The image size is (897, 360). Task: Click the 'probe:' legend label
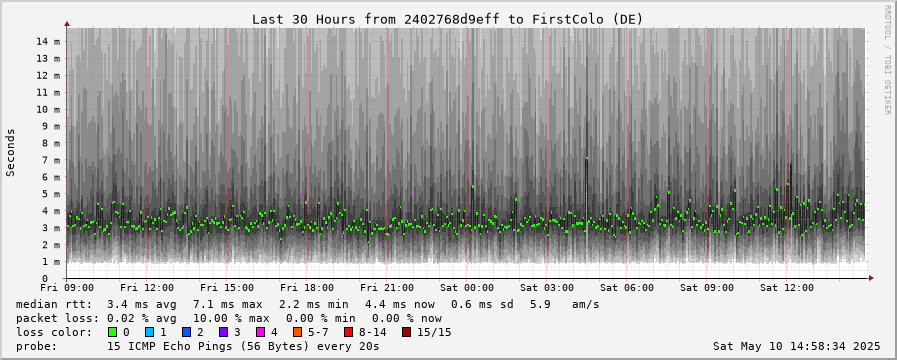[x=37, y=346]
